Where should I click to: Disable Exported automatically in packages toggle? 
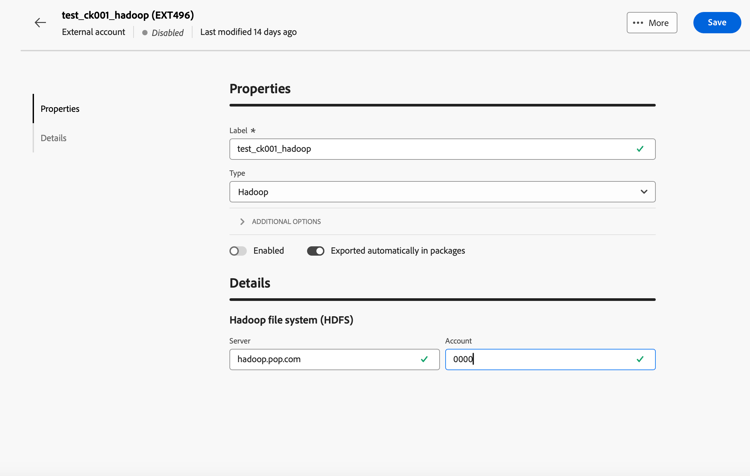pyautogui.click(x=316, y=251)
